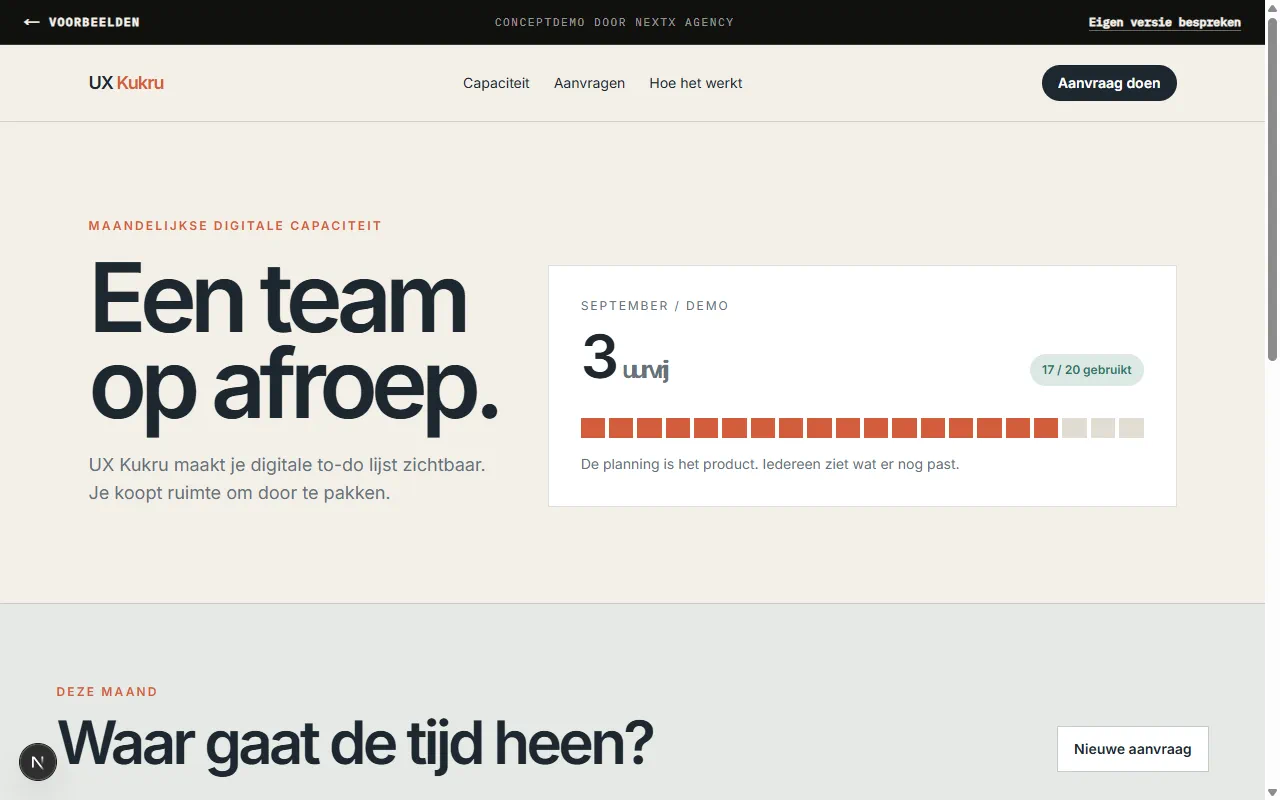Click the De planning is het product sentence

770,464
